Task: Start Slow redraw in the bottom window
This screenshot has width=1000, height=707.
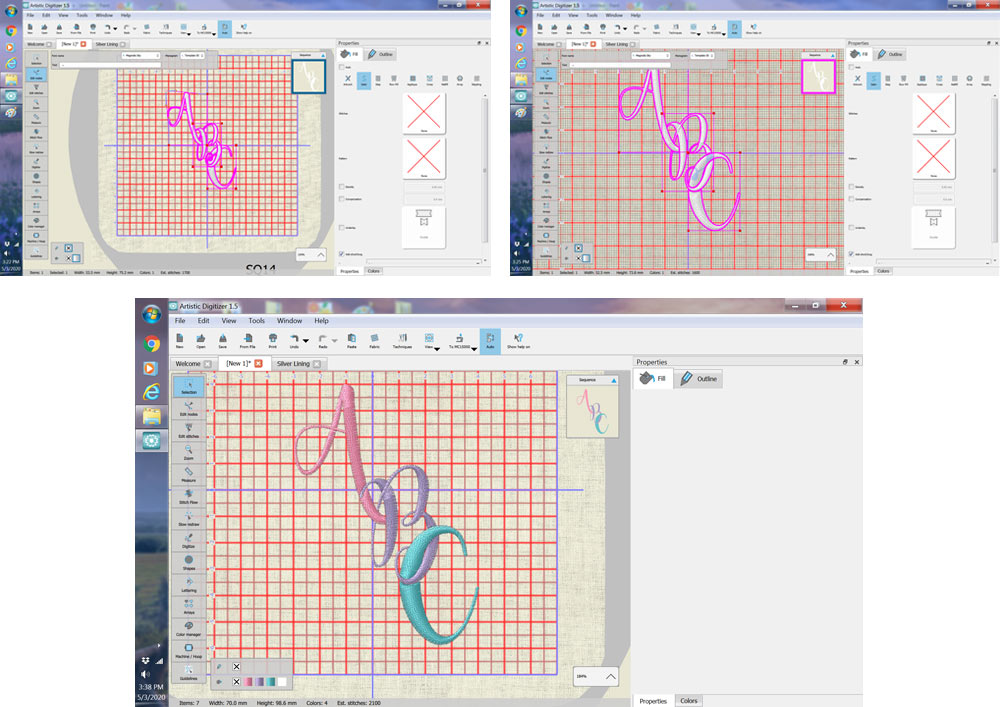Action: click(189, 516)
